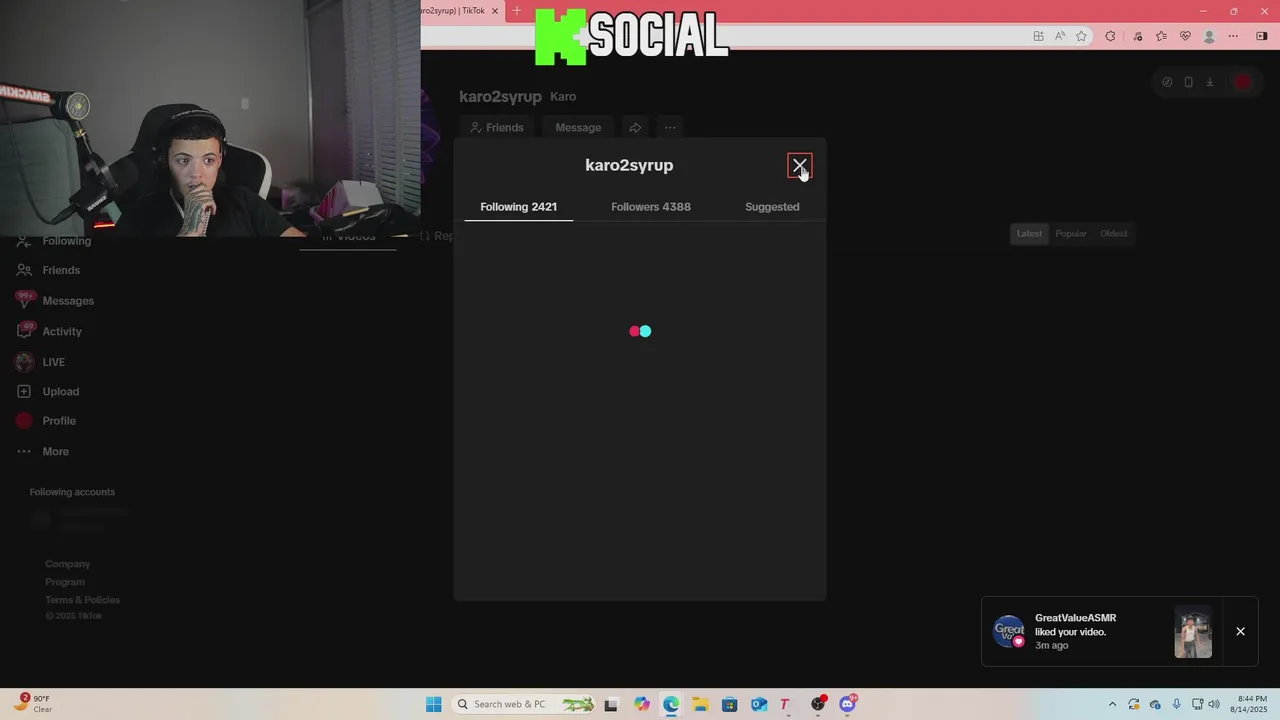
Task: Open Task View on taskbar
Action: tap(611, 704)
